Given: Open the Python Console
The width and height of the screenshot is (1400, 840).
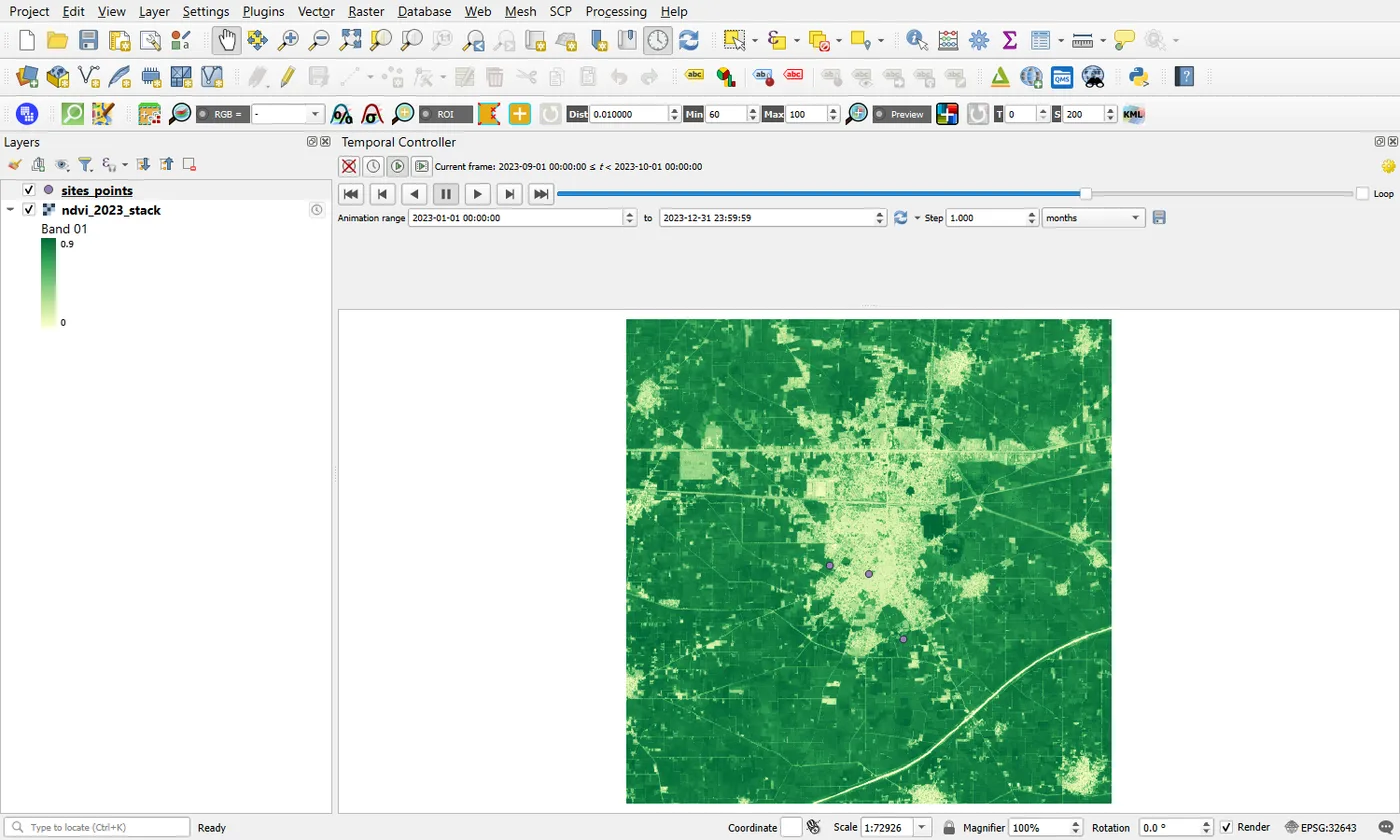Looking at the screenshot, I should point(1137,76).
